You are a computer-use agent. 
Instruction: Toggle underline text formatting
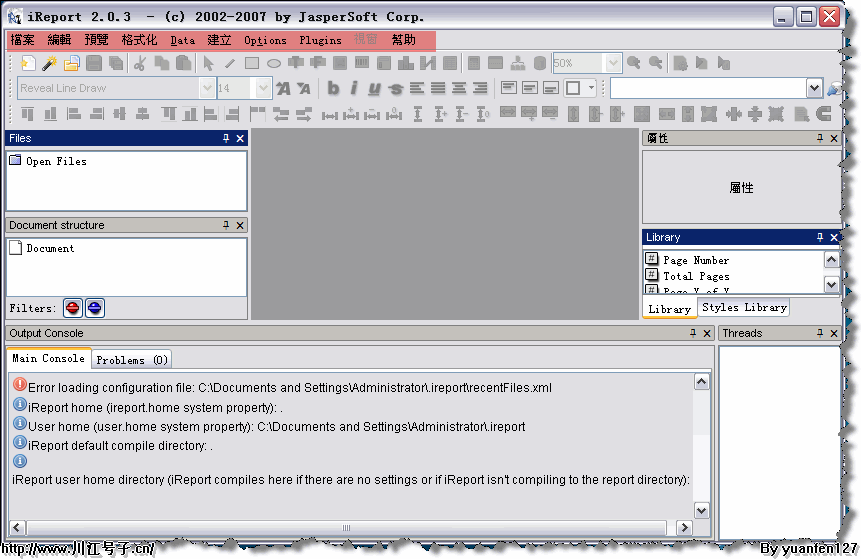(x=374, y=88)
